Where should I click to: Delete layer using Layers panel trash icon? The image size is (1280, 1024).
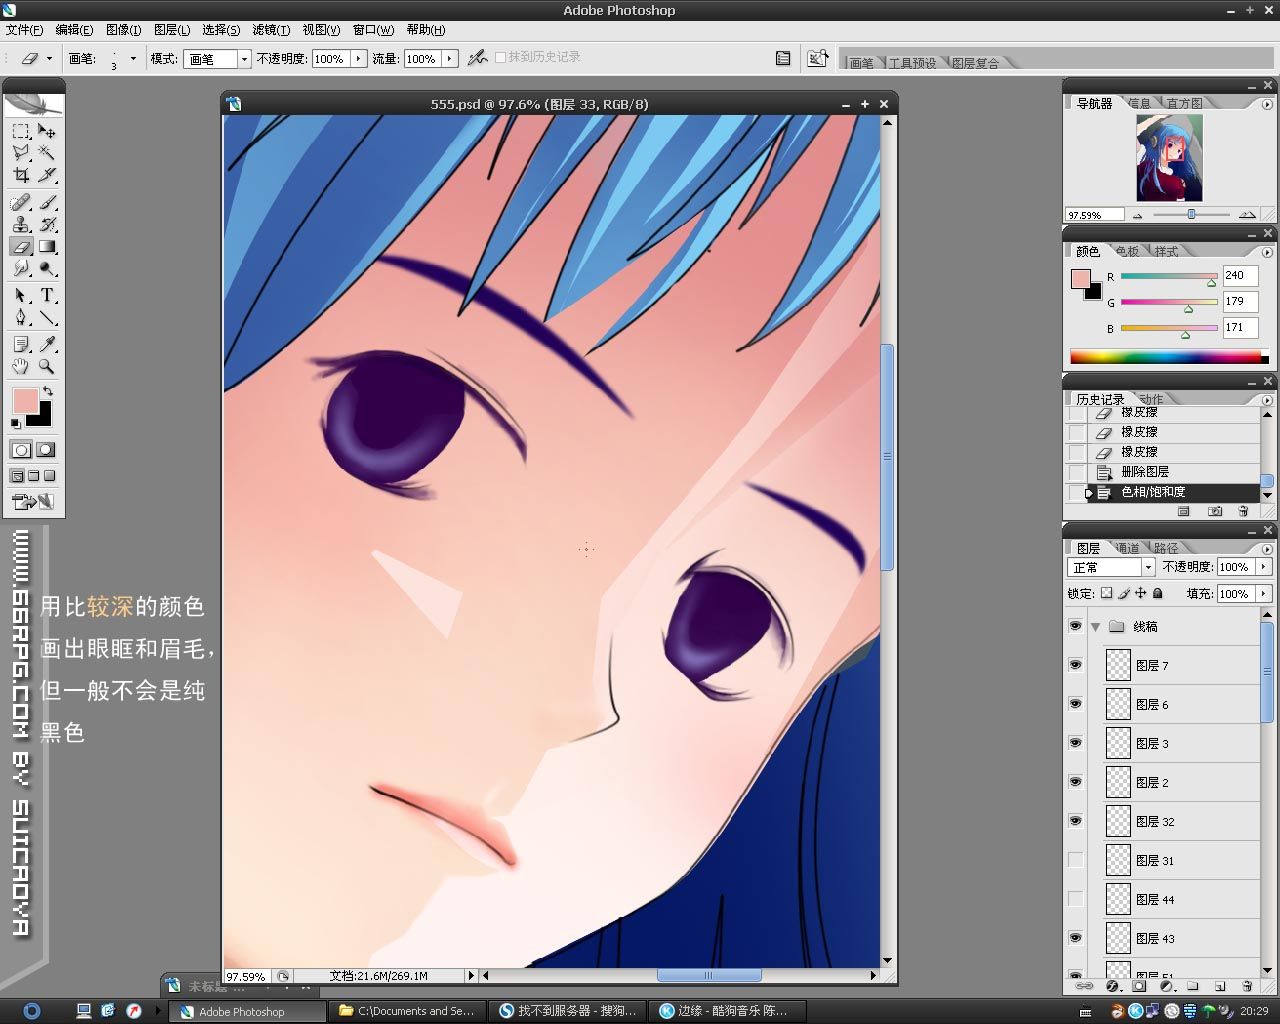tap(1247, 986)
